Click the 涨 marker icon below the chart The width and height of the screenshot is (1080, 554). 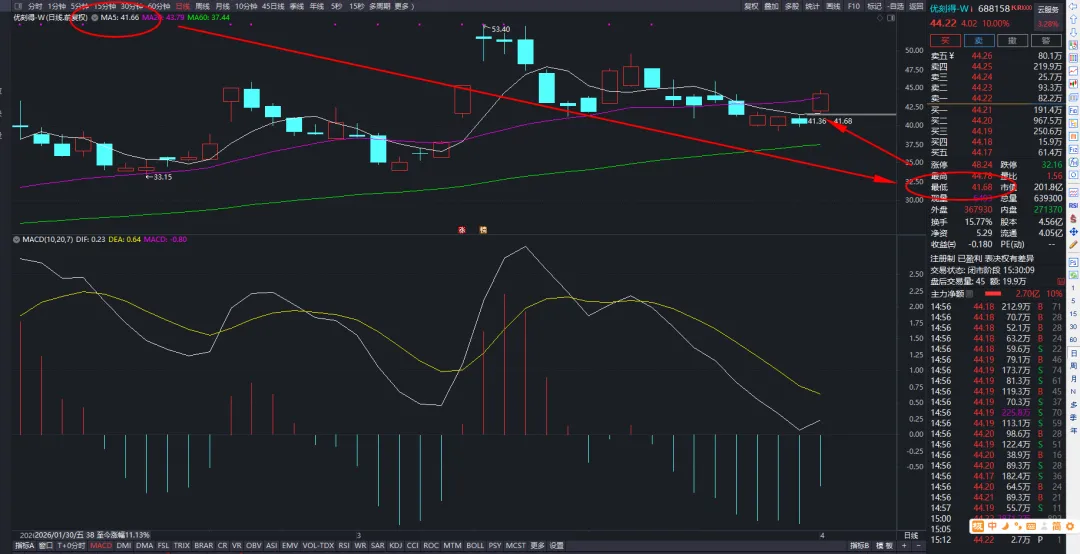(x=462, y=229)
